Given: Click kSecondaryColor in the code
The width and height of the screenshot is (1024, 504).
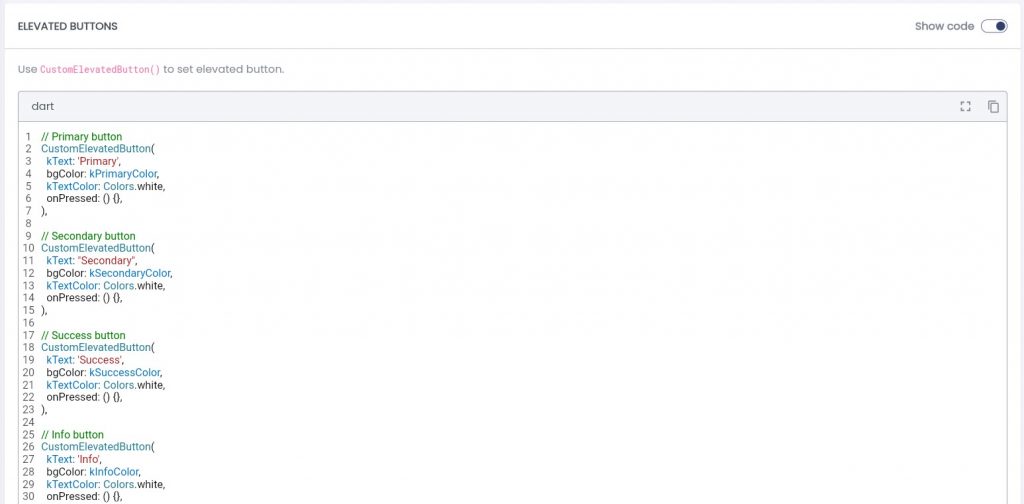Looking at the screenshot, I should click(x=130, y=273).
